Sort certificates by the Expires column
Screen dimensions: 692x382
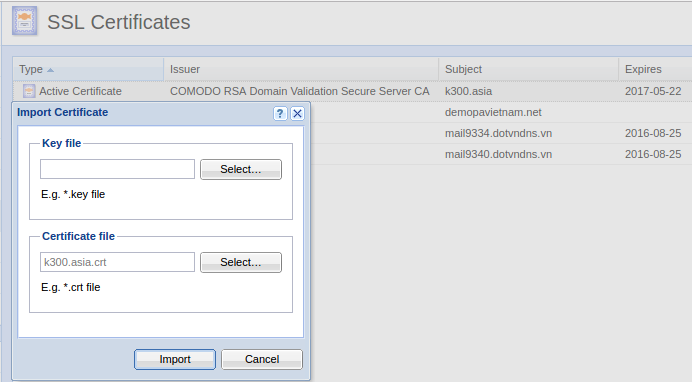[655, 69]
